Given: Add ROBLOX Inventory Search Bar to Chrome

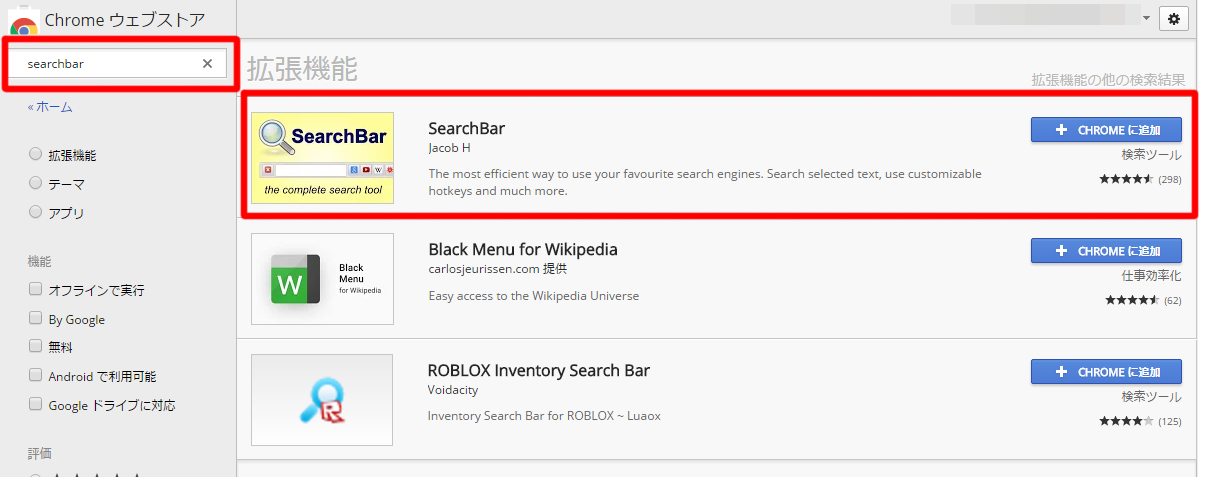Looking at the screenshot, I should pos(1106,372).
